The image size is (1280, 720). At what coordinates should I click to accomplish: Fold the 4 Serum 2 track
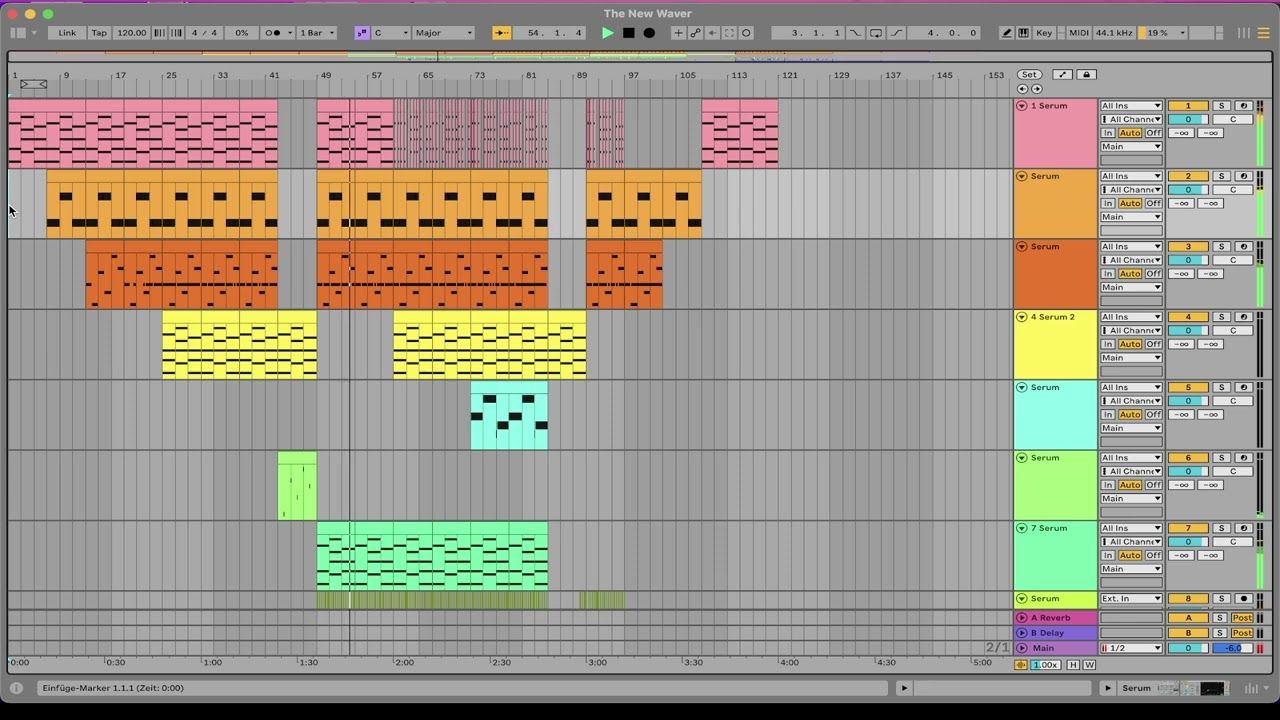point(1022,317)
